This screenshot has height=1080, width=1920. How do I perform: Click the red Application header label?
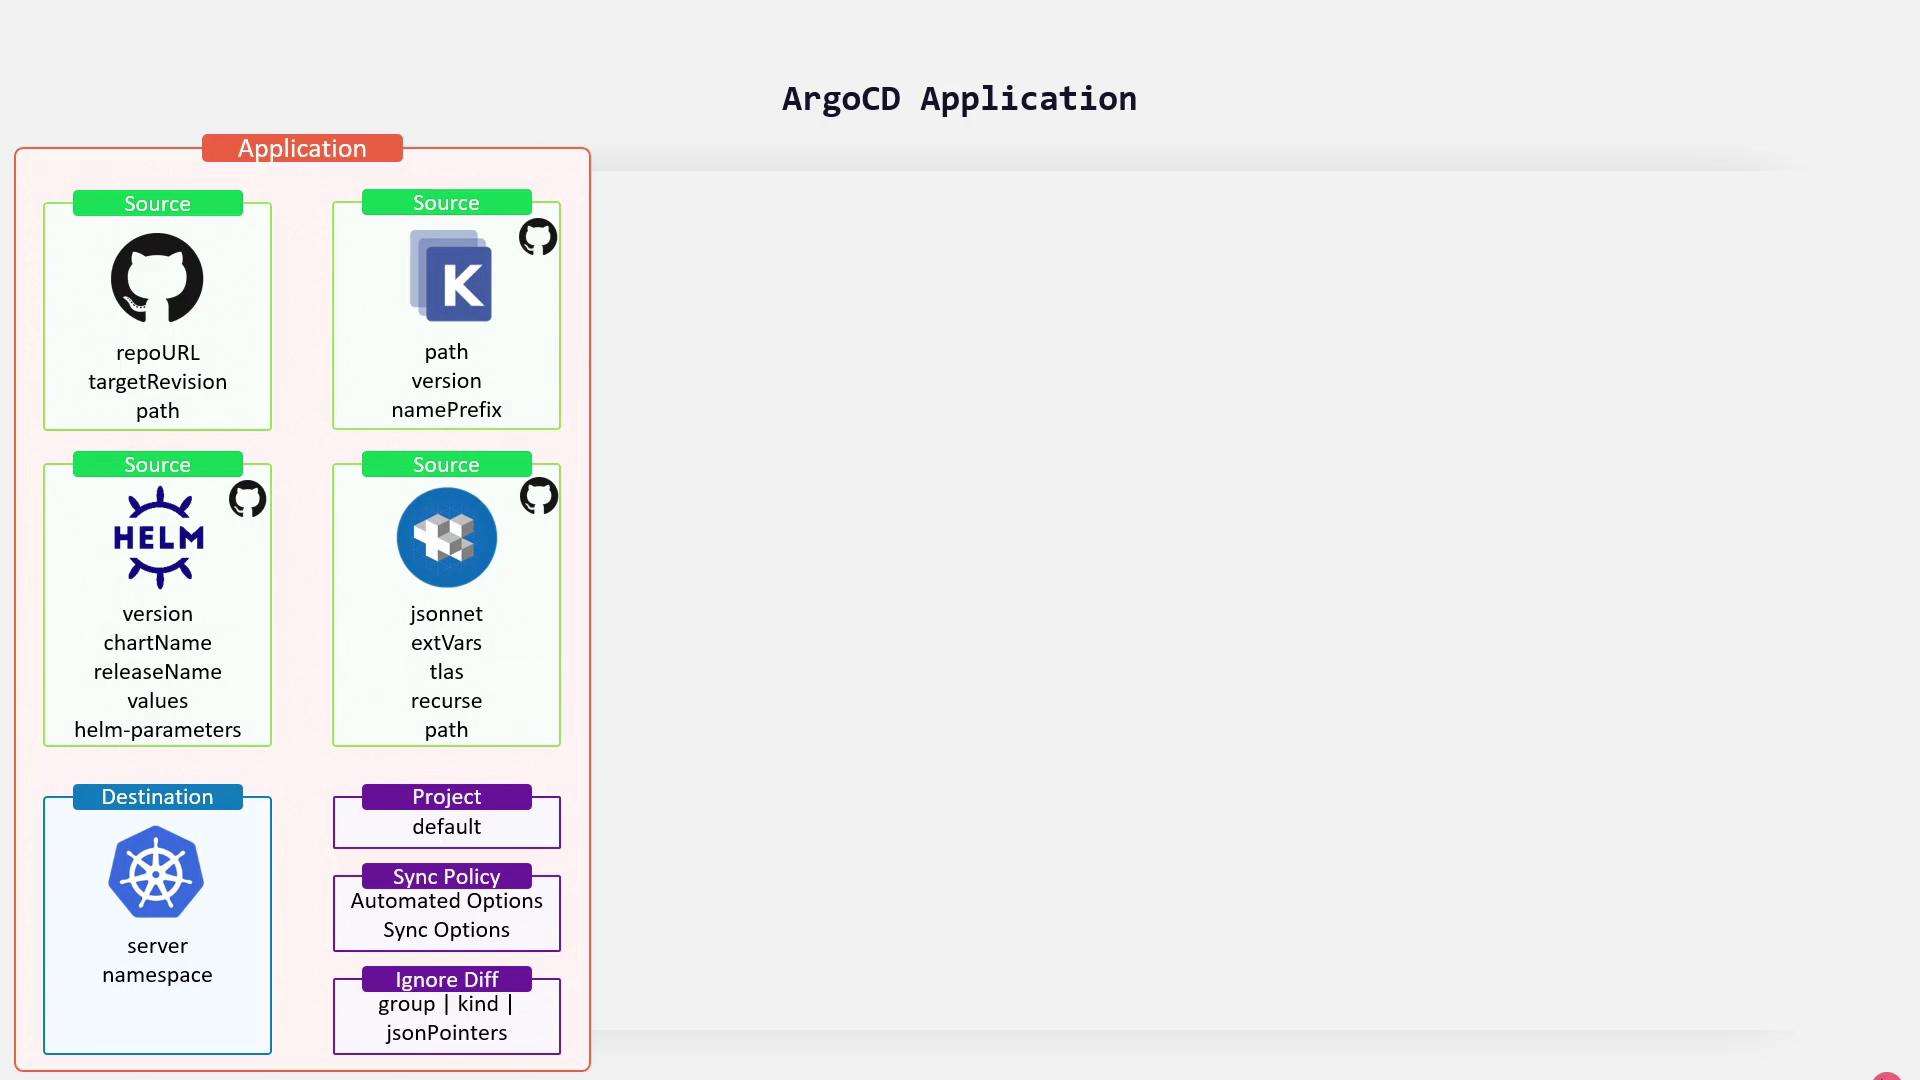(302, 148)
